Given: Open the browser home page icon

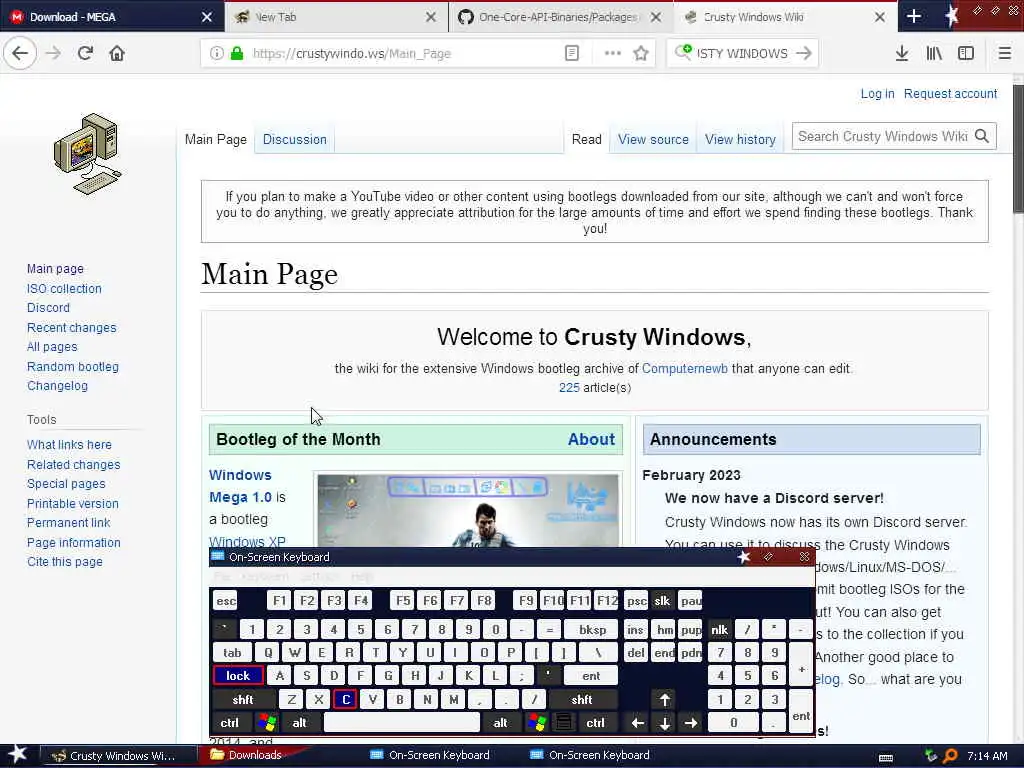Looking at the screenshot, I should (x=117, y=53).
